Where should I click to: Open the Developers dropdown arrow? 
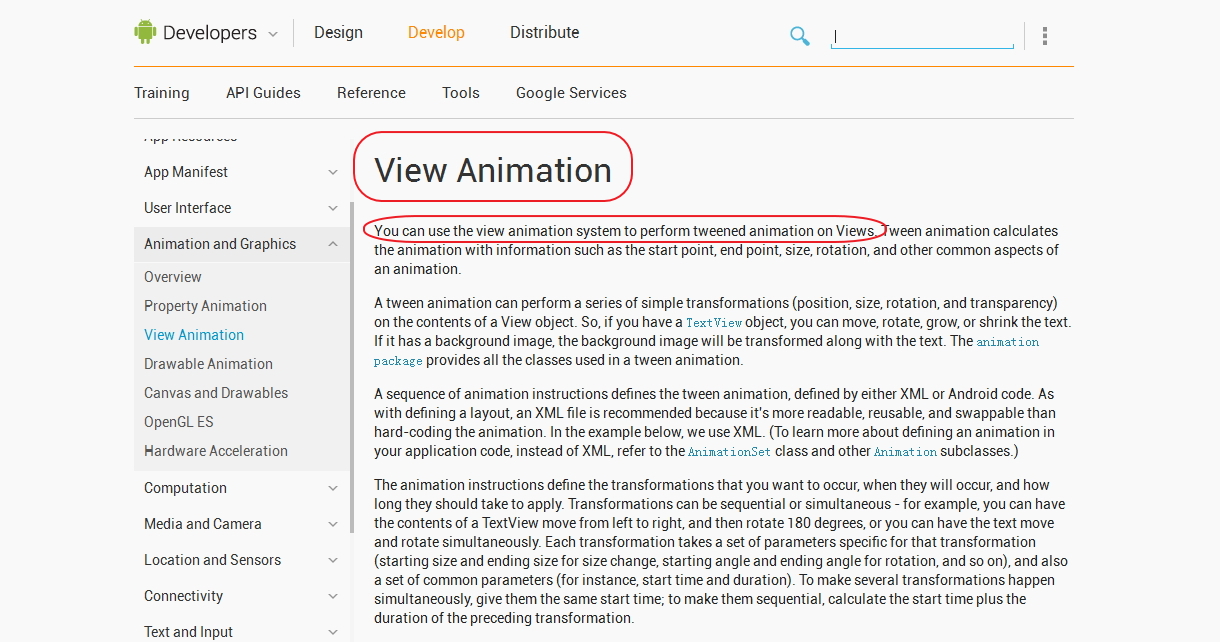273,34
